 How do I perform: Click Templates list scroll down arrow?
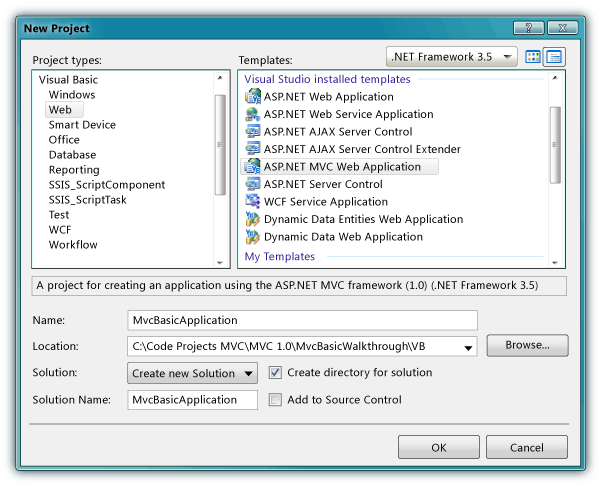[x=555, y=263]
